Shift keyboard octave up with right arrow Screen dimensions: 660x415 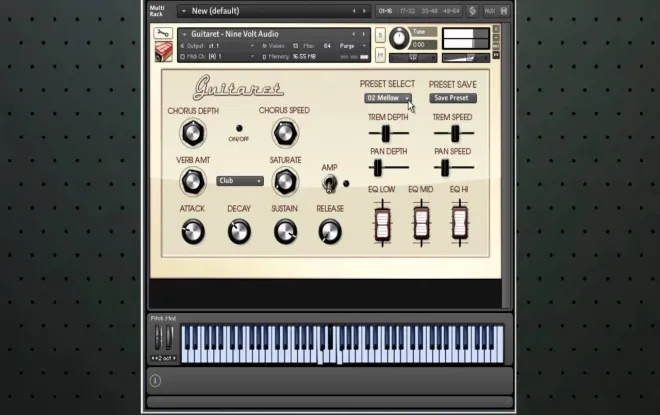pos(173,359)
